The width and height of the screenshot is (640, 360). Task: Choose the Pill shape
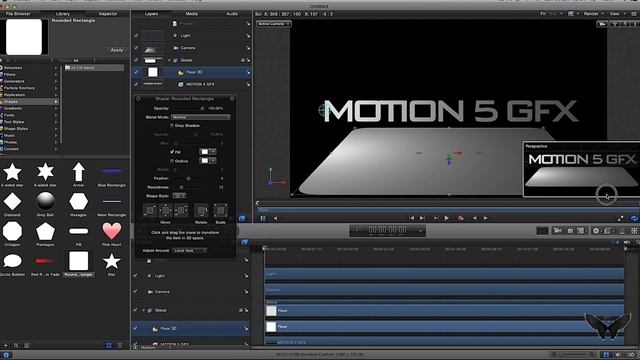78,231
